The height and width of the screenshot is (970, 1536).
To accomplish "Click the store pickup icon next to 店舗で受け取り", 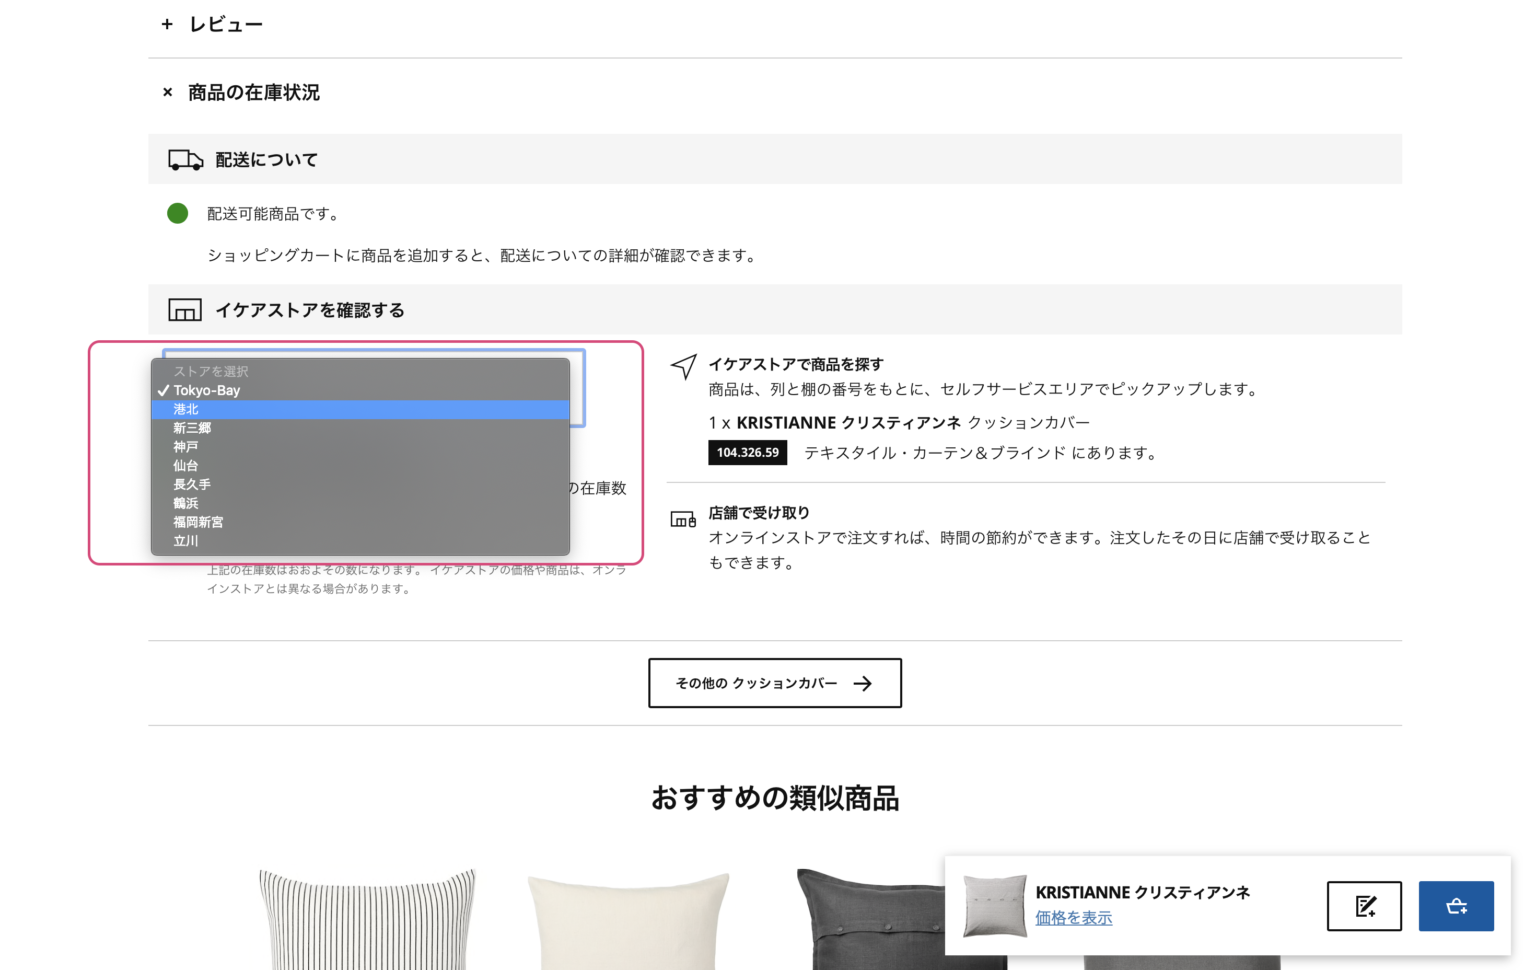I will 683,518.
